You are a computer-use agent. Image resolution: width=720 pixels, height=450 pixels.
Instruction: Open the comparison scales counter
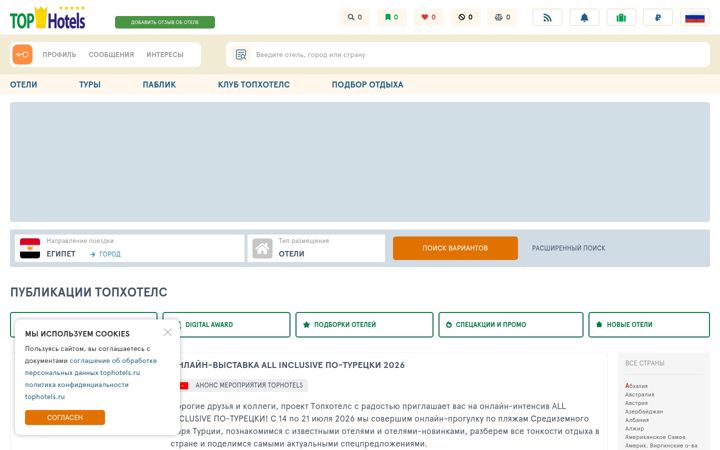(x=502, y=17)
